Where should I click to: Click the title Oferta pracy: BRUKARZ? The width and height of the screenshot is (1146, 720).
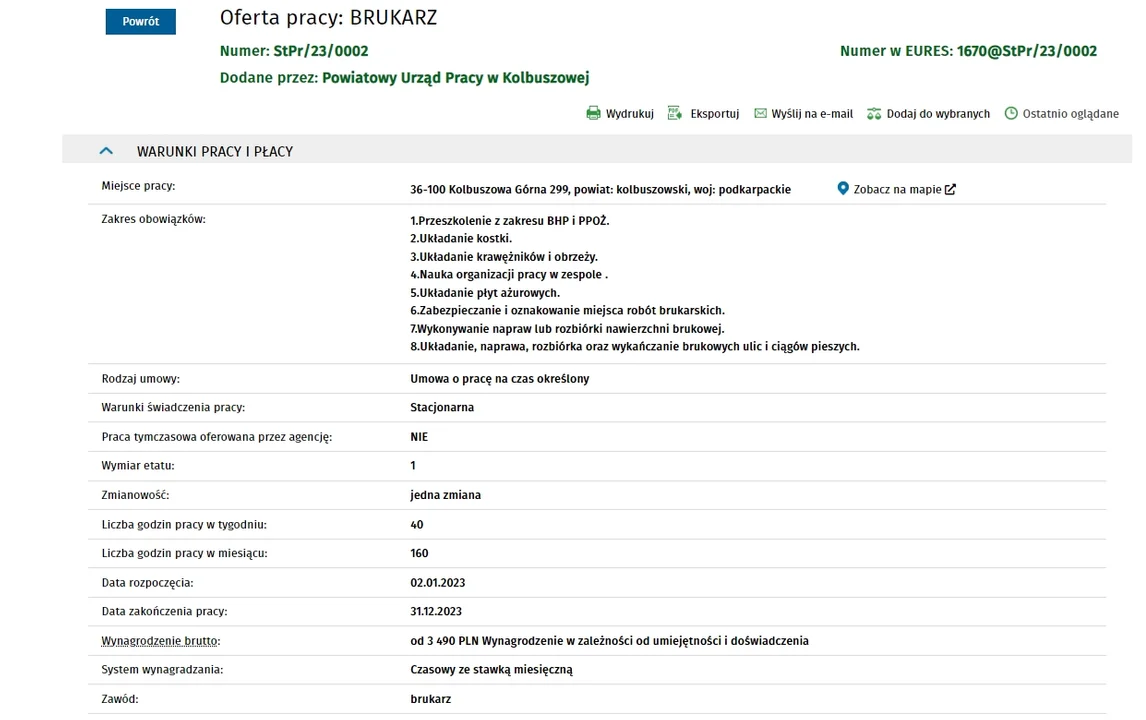pos(328,18)
